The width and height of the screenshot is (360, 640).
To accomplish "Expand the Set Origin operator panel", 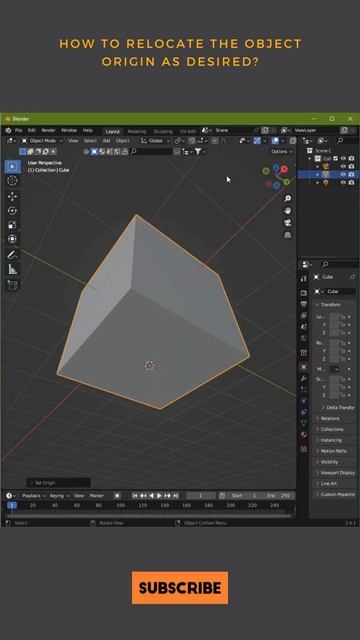I will tap(58, 483).
